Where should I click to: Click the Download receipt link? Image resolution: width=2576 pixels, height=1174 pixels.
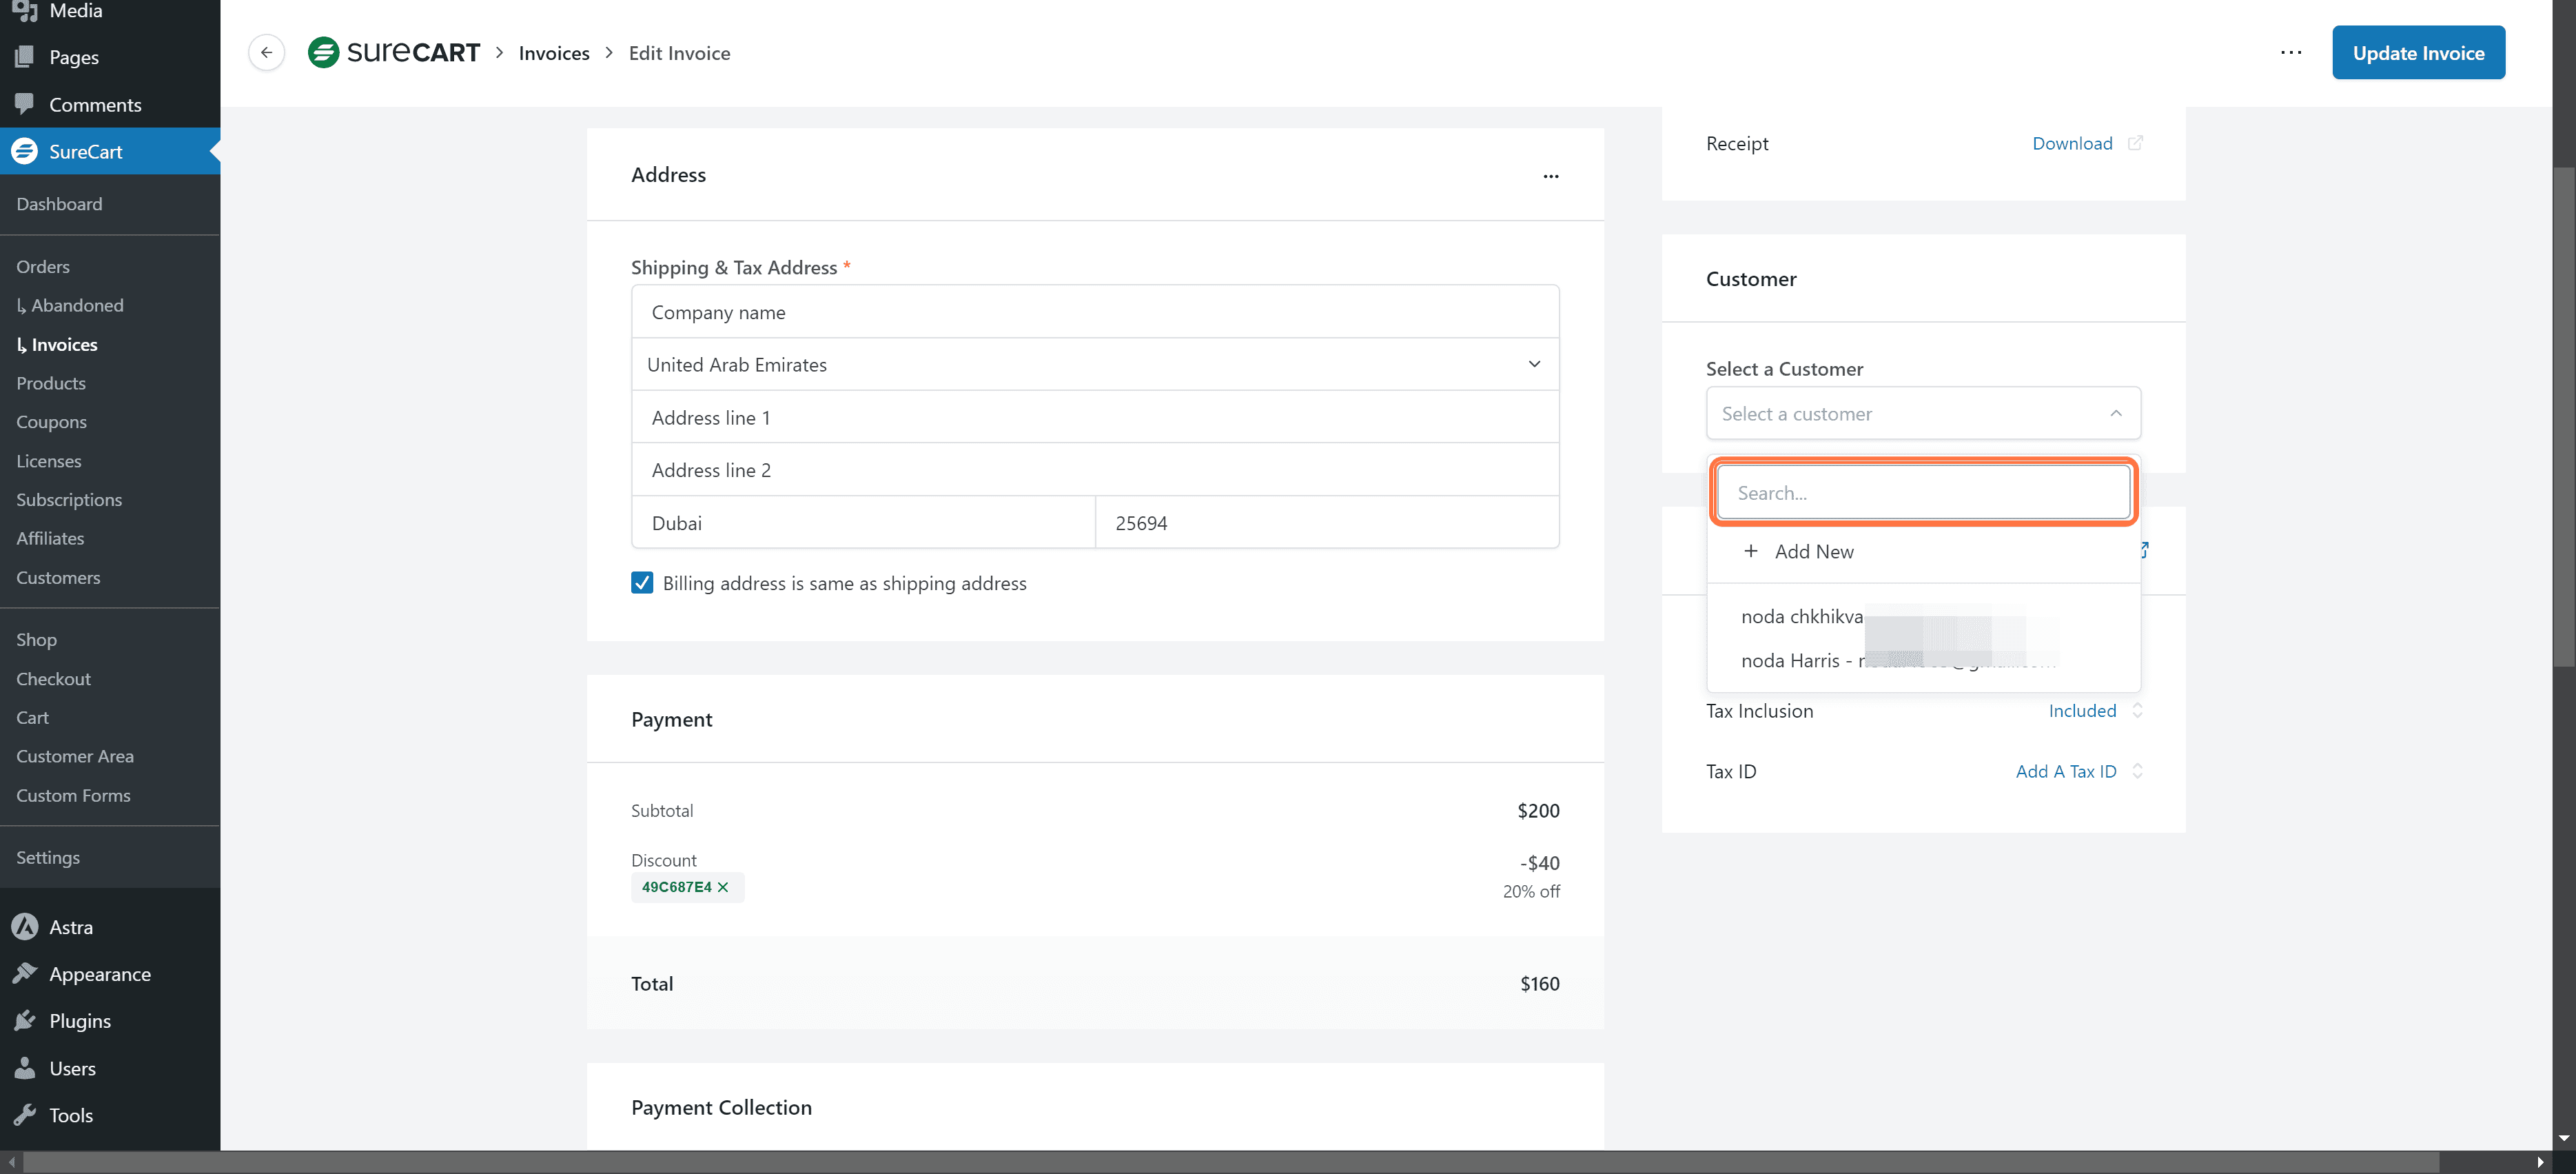coord(2071,143)
